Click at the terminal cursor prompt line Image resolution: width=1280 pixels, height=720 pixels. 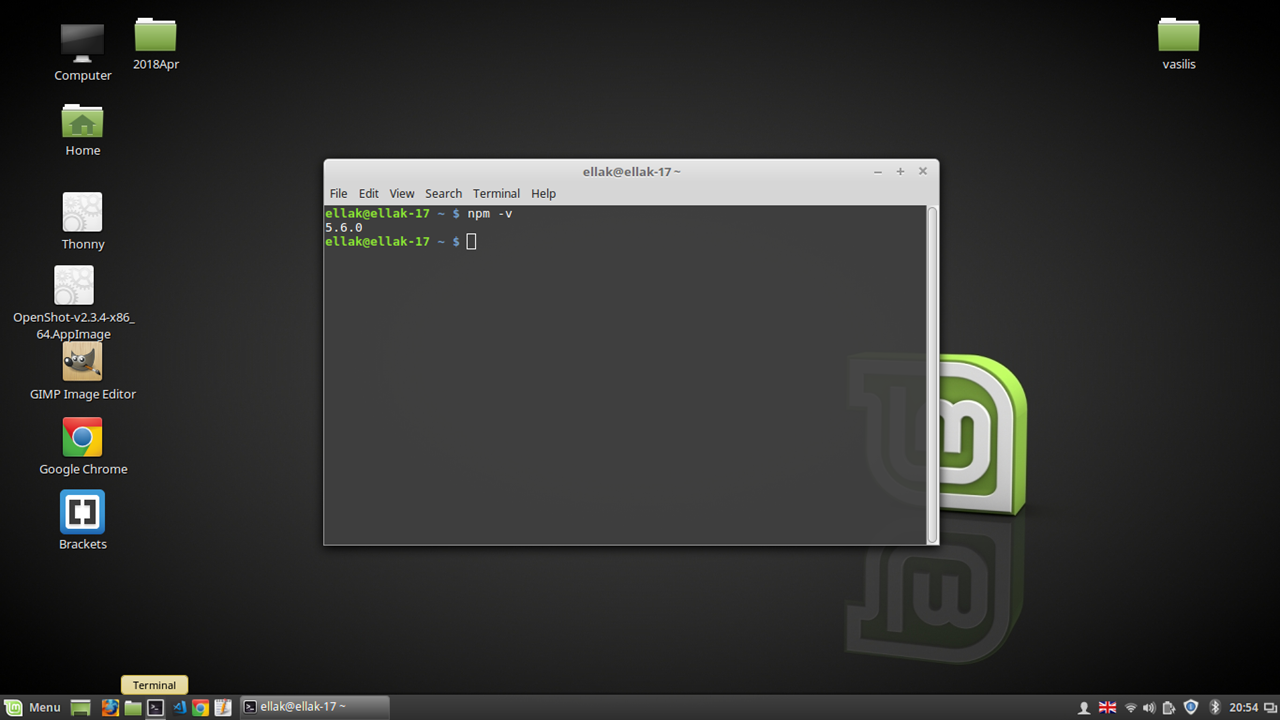(400, 242)
